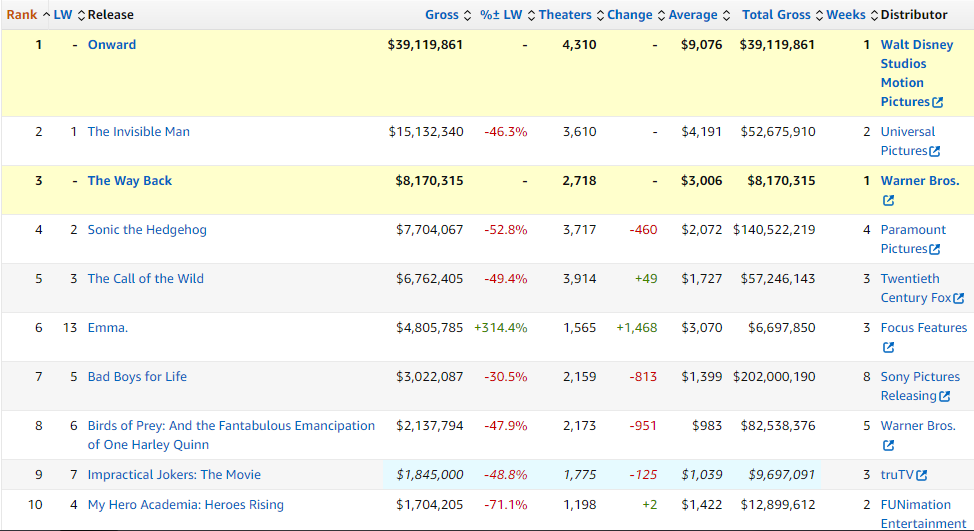The width and height of the screenshot is (974, 531).
Task: Sort table by Rank column
Action: [22, 15]
